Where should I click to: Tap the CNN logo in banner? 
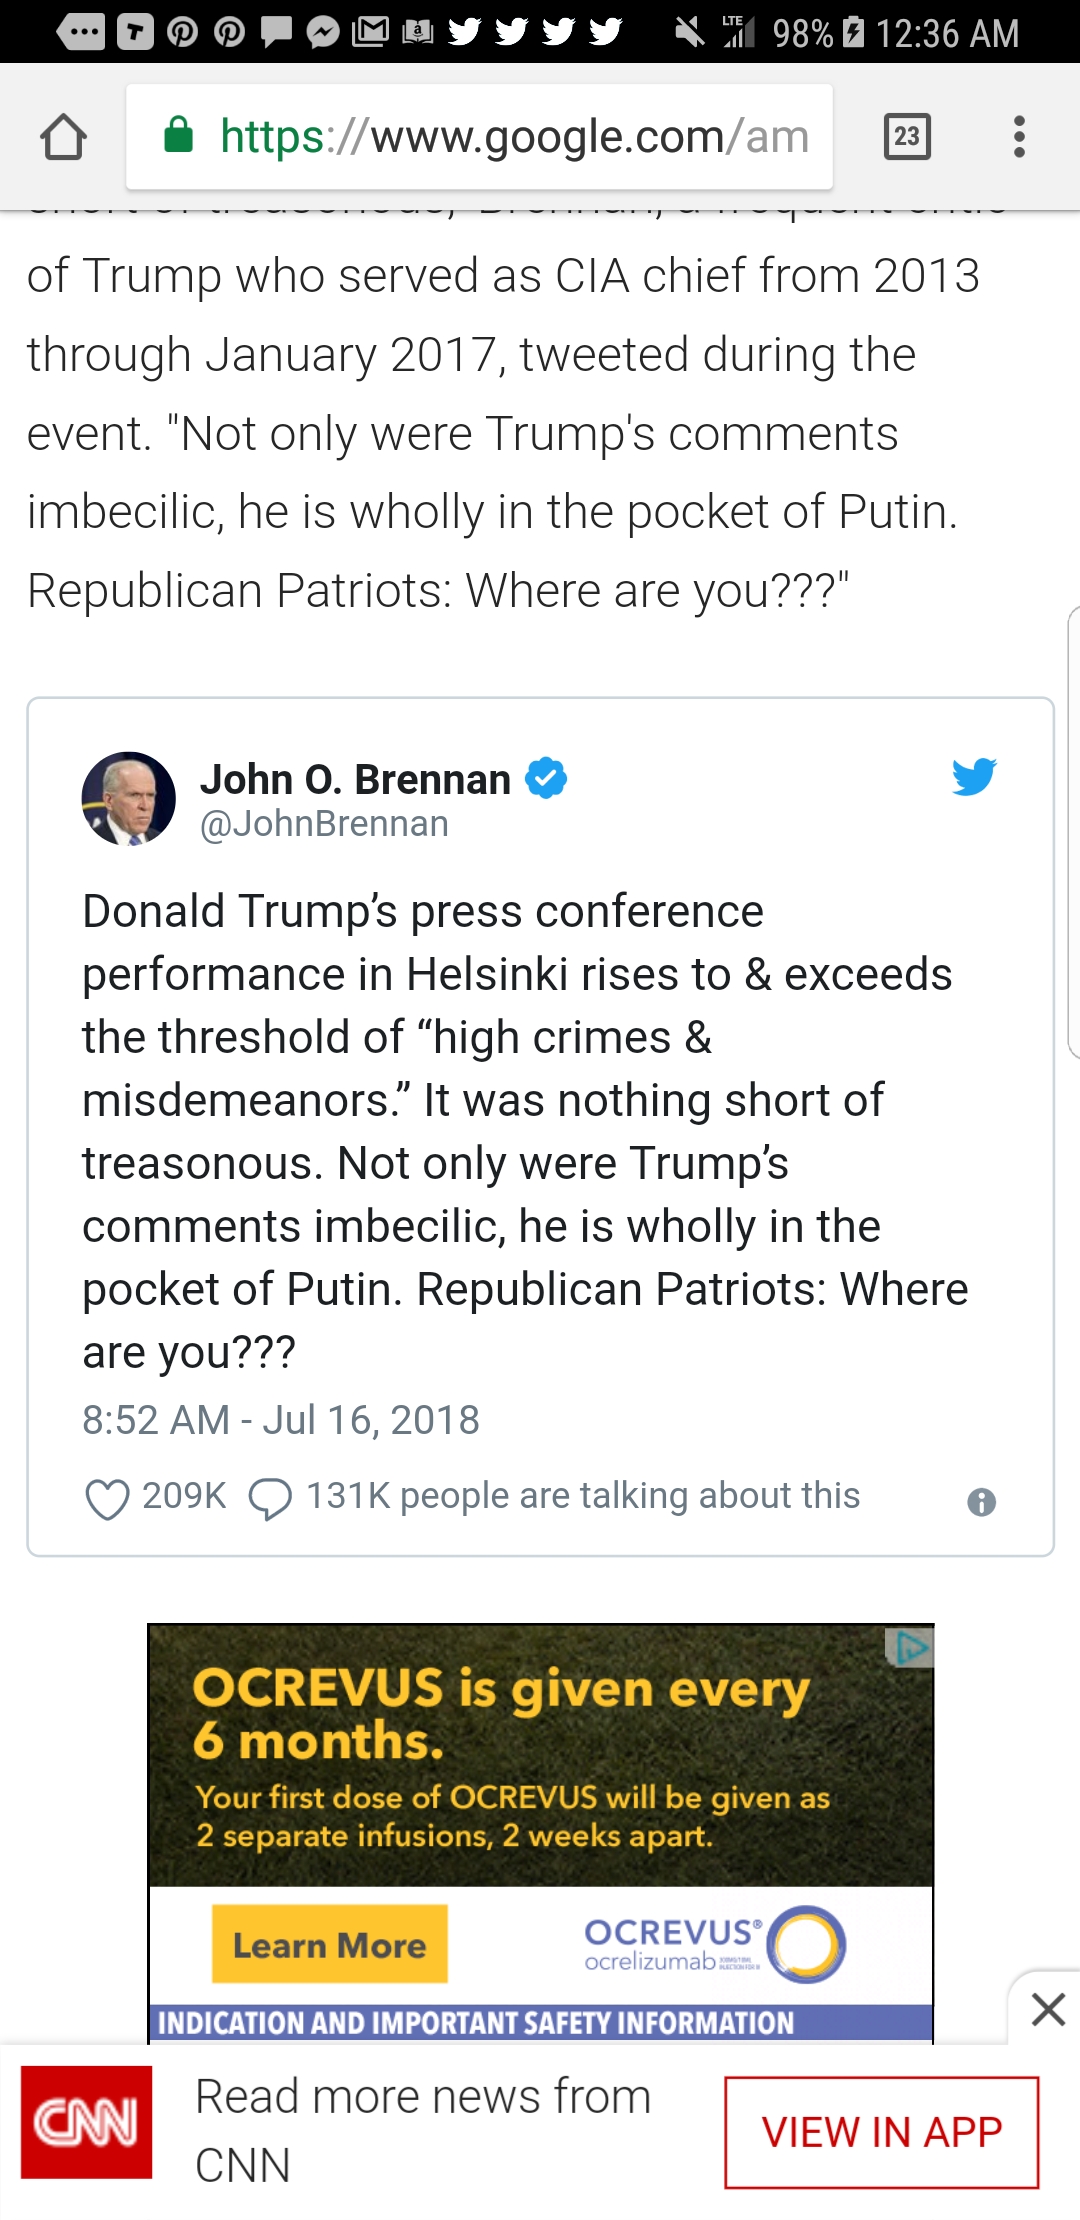(87, 2122)
